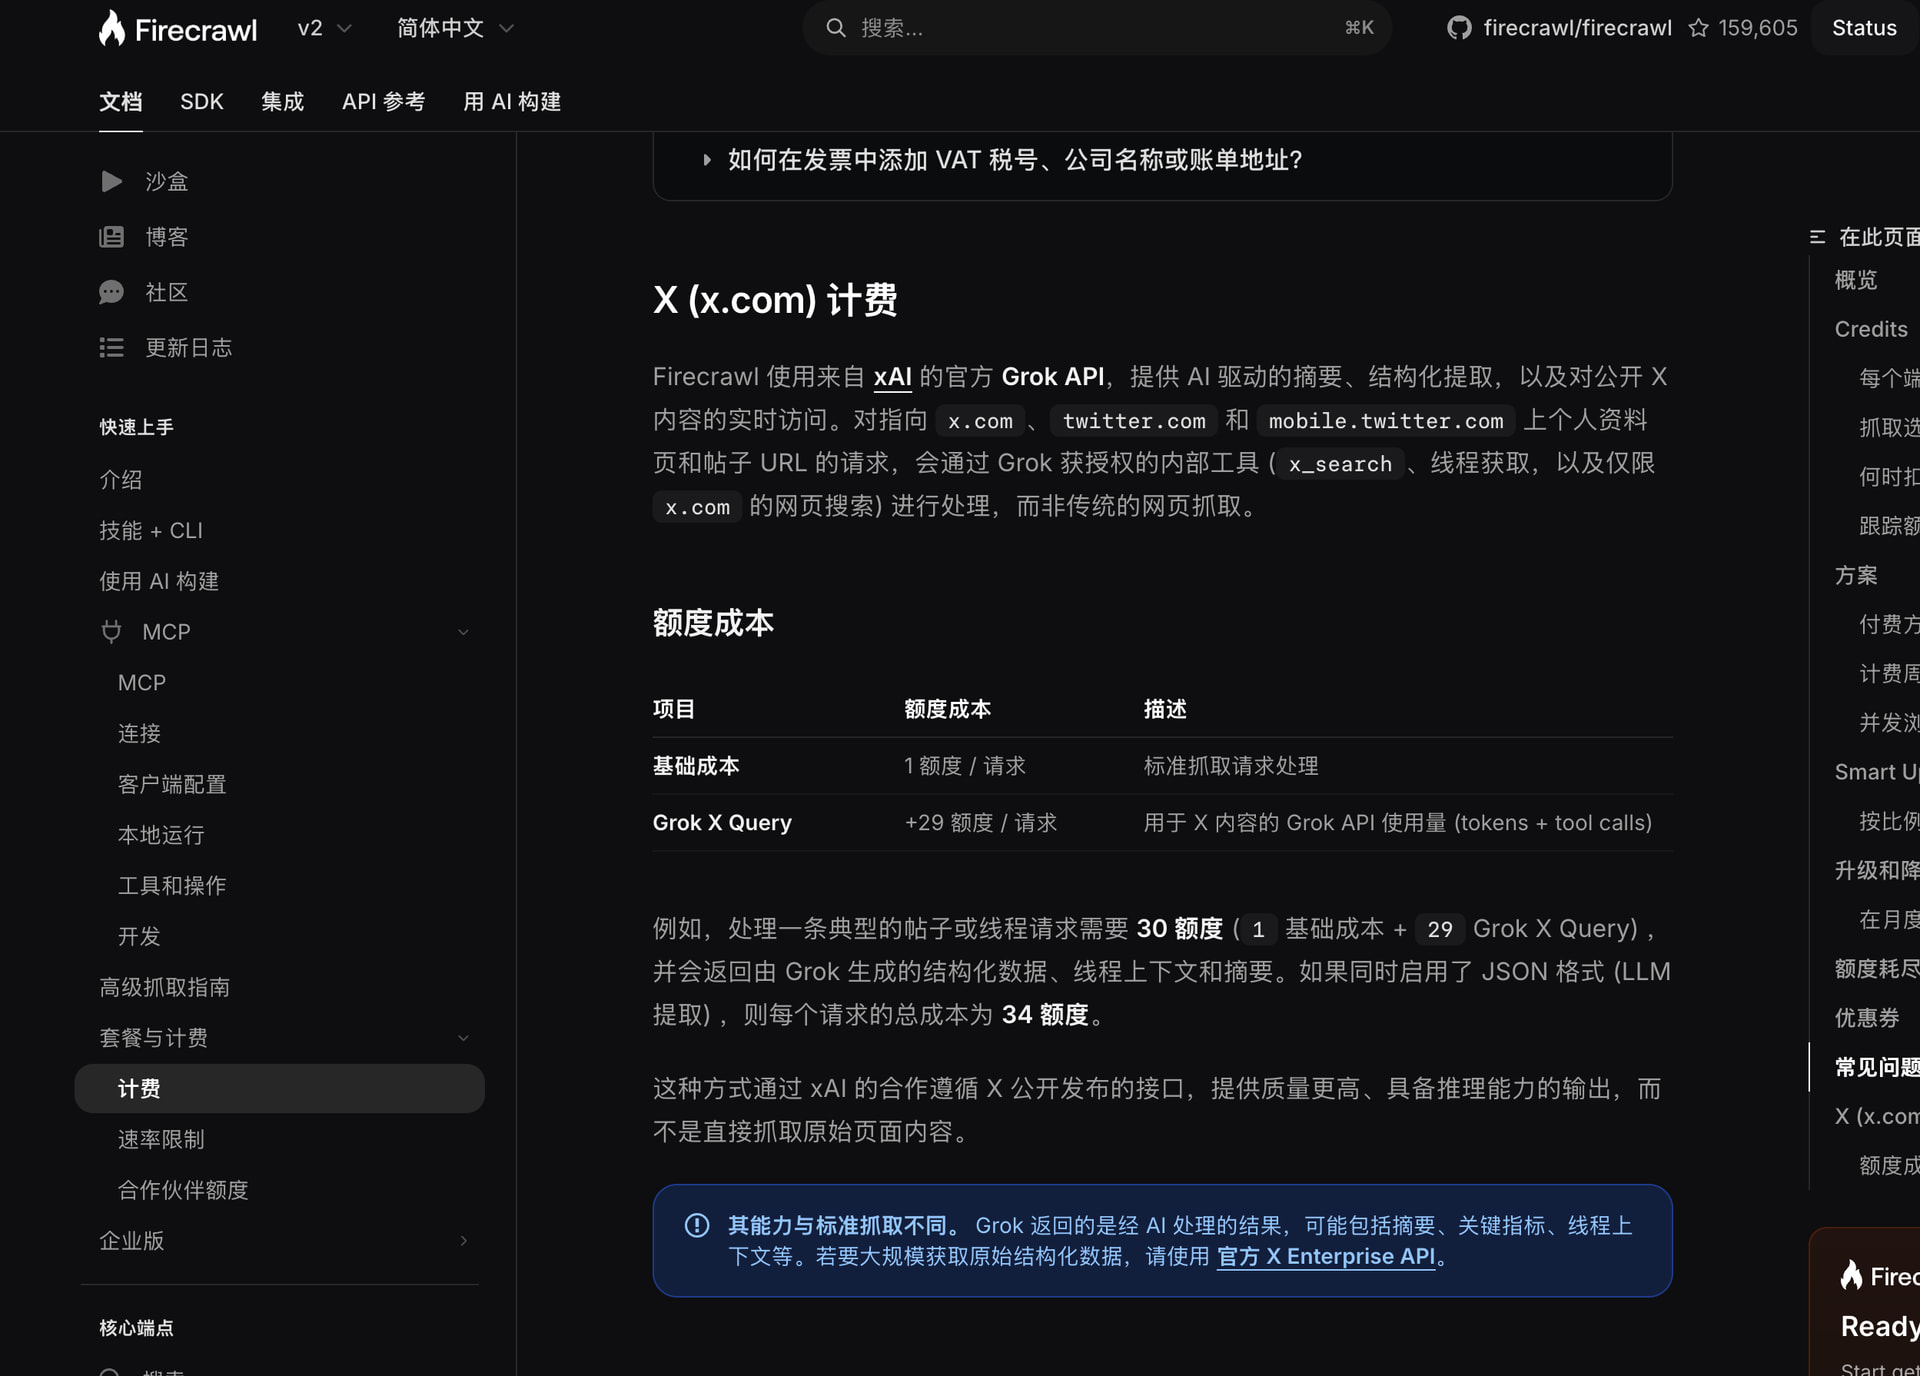
Task: Open the 官方 X Enterprise API link
Action: (x=1326, y=1257)
